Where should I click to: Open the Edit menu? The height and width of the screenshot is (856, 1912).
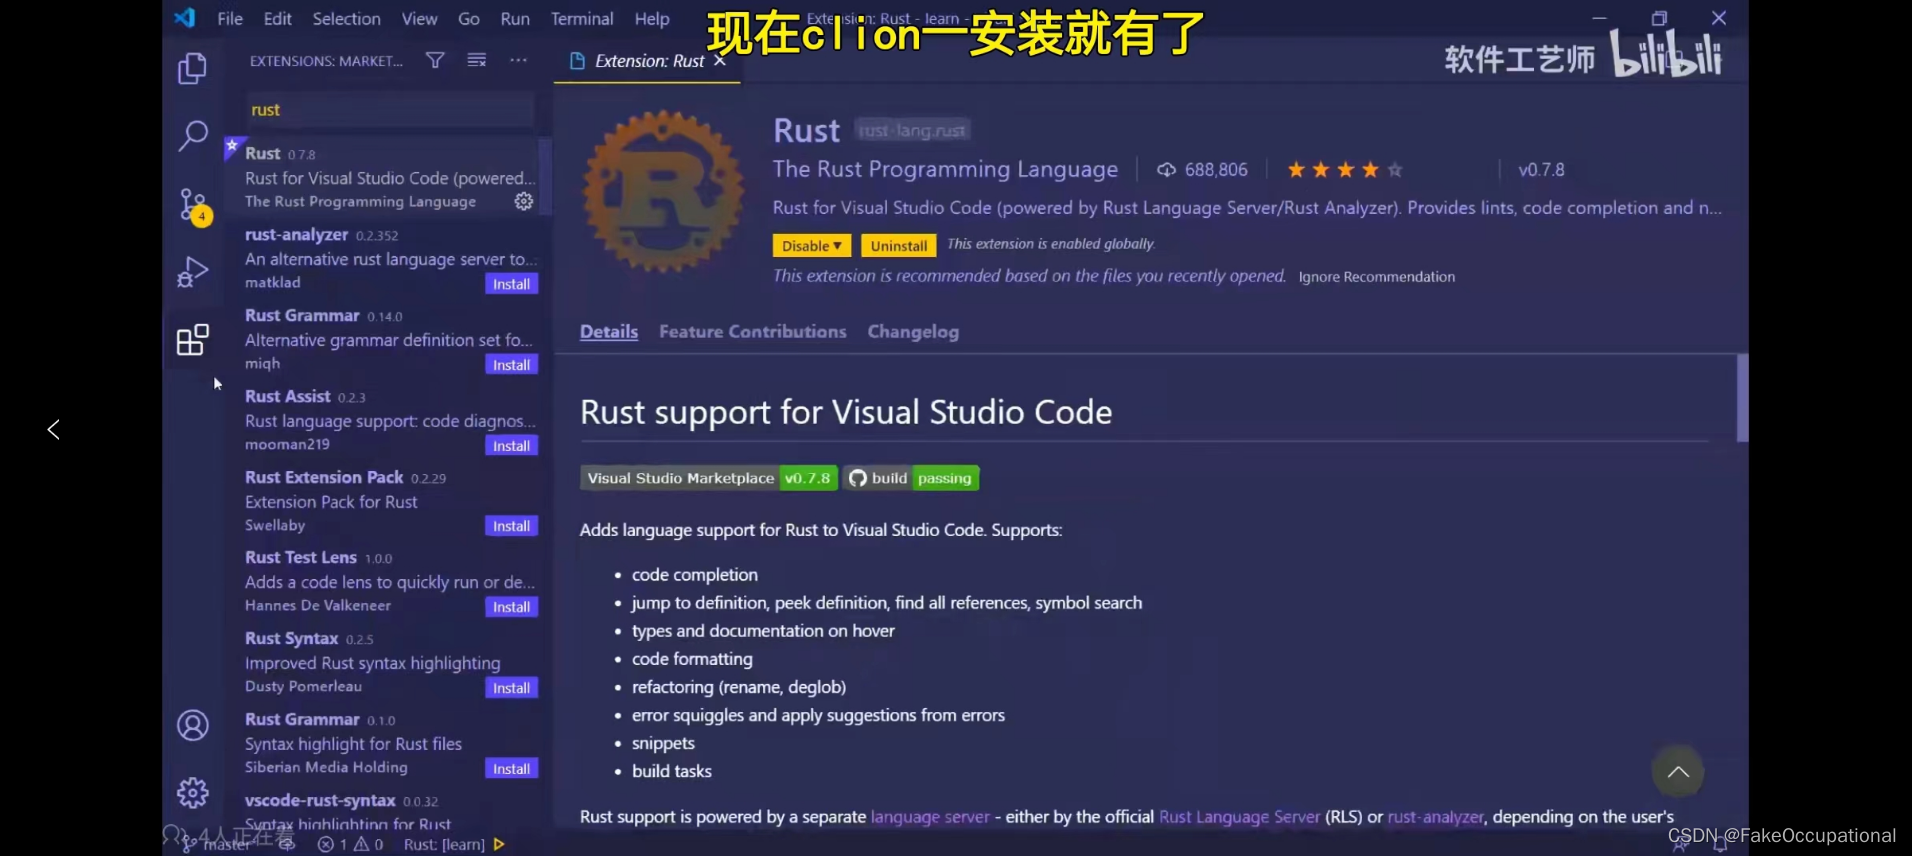point(277,19)
